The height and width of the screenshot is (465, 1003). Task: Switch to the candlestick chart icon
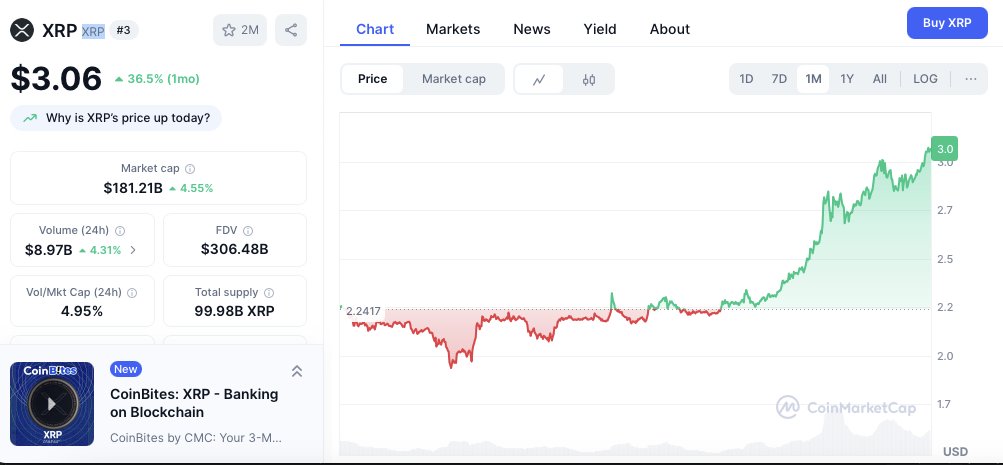pos(588,79)
